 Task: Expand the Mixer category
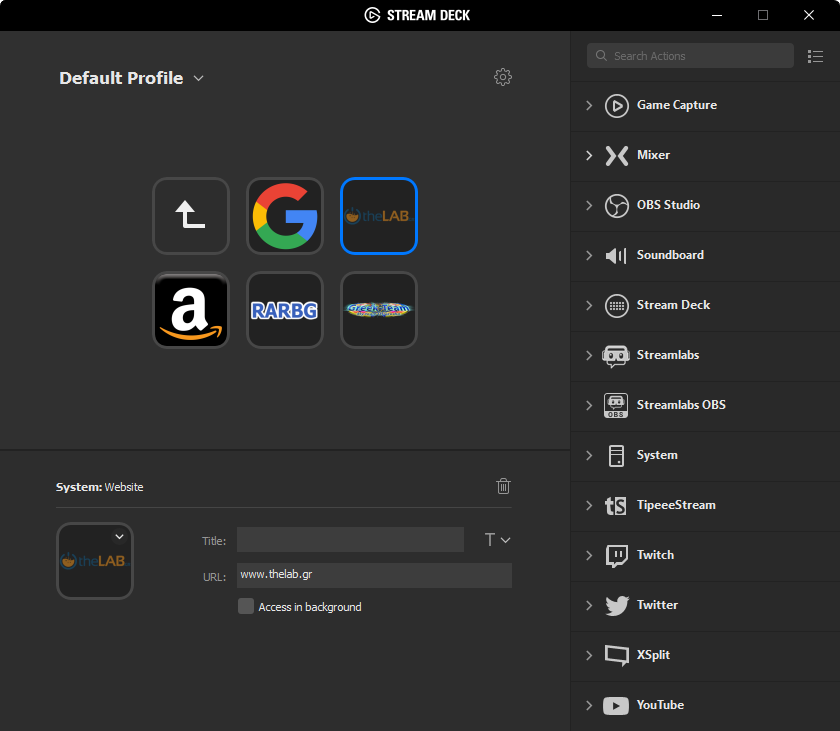589,156
